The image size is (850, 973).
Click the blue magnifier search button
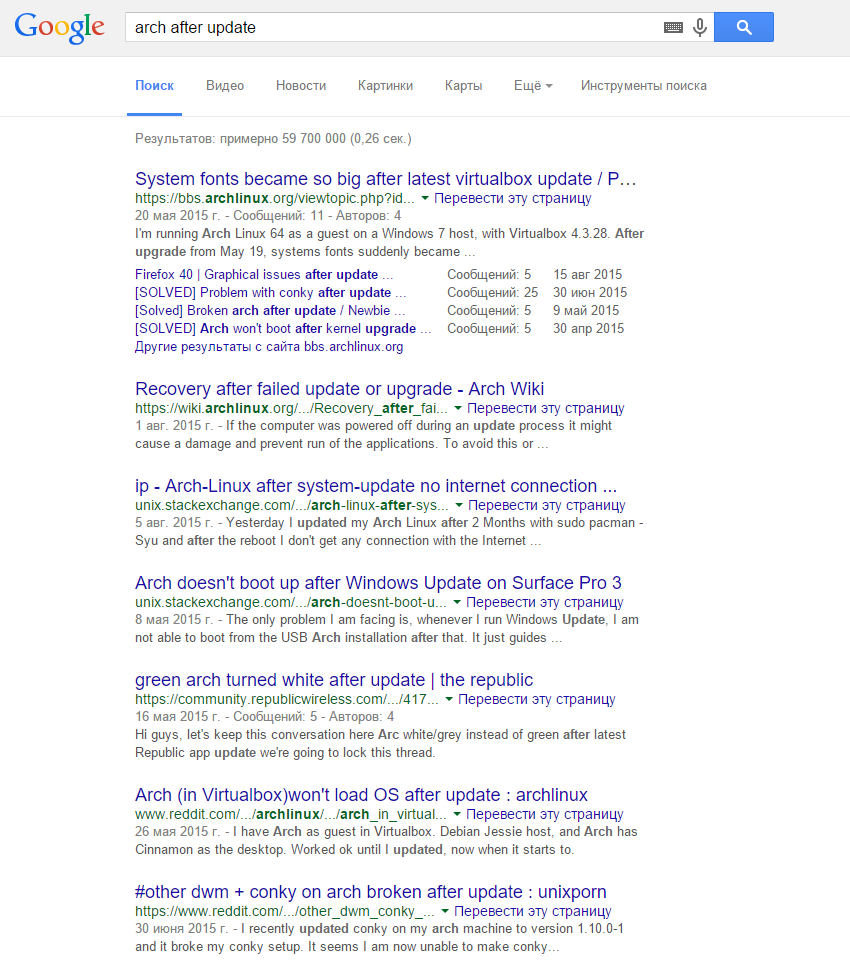click(x=744, y=27)
